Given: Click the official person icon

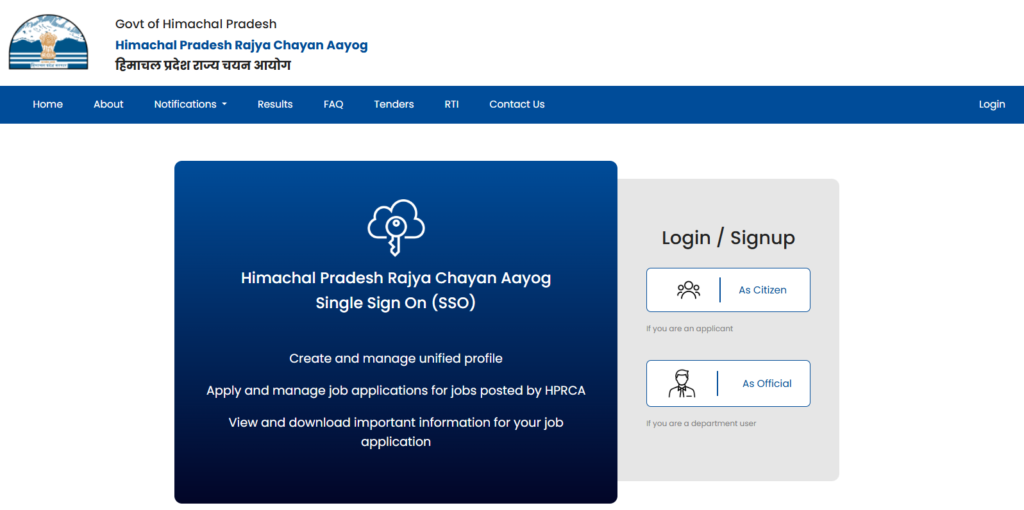Looking at the screenshot, I should tap(682, 383).
